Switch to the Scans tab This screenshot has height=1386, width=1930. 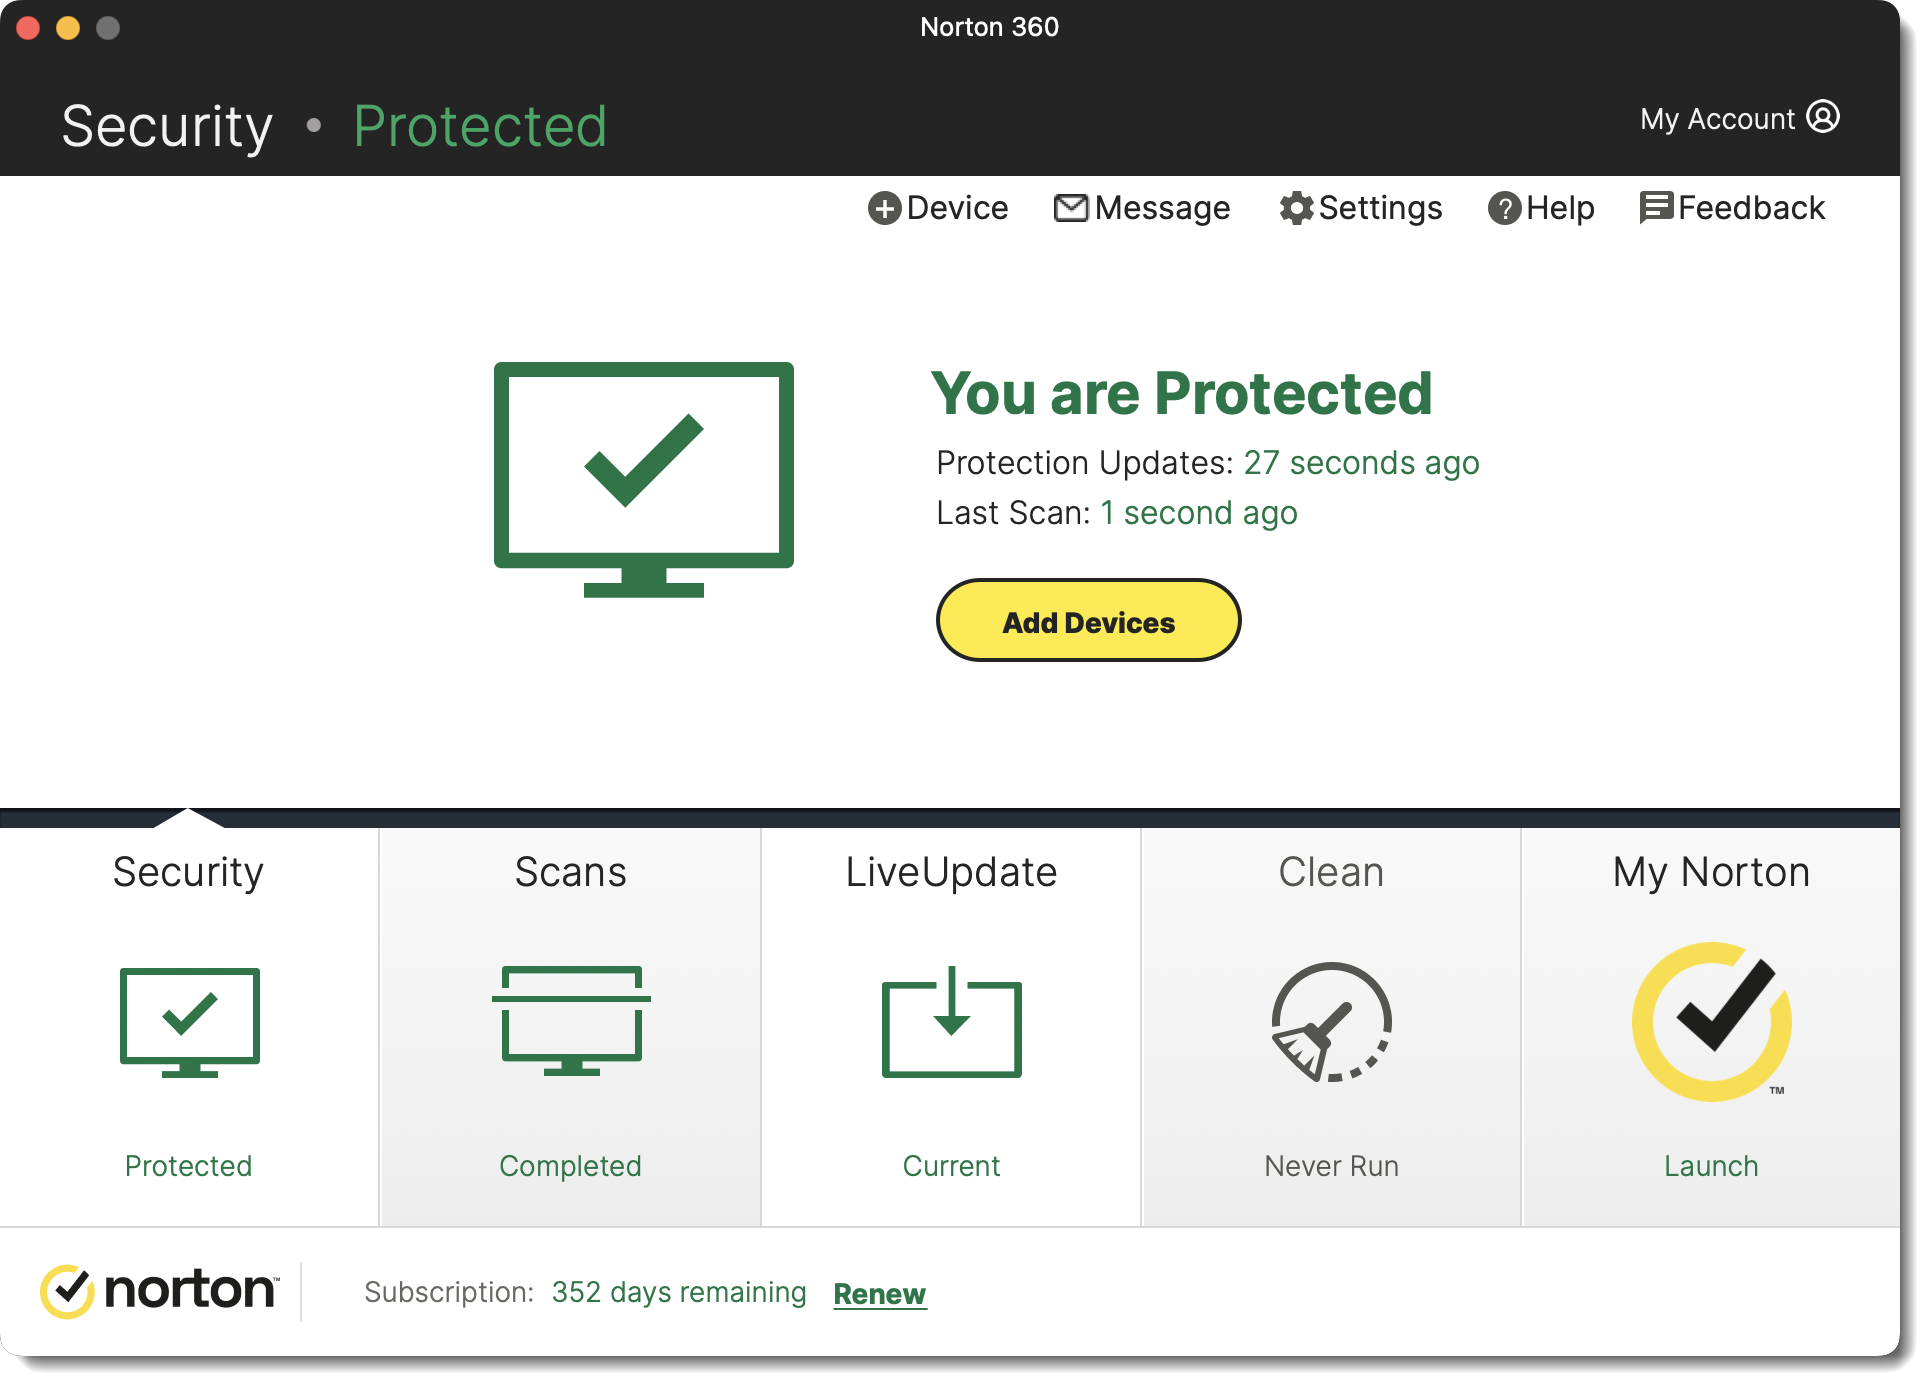[x=570, y=872]
